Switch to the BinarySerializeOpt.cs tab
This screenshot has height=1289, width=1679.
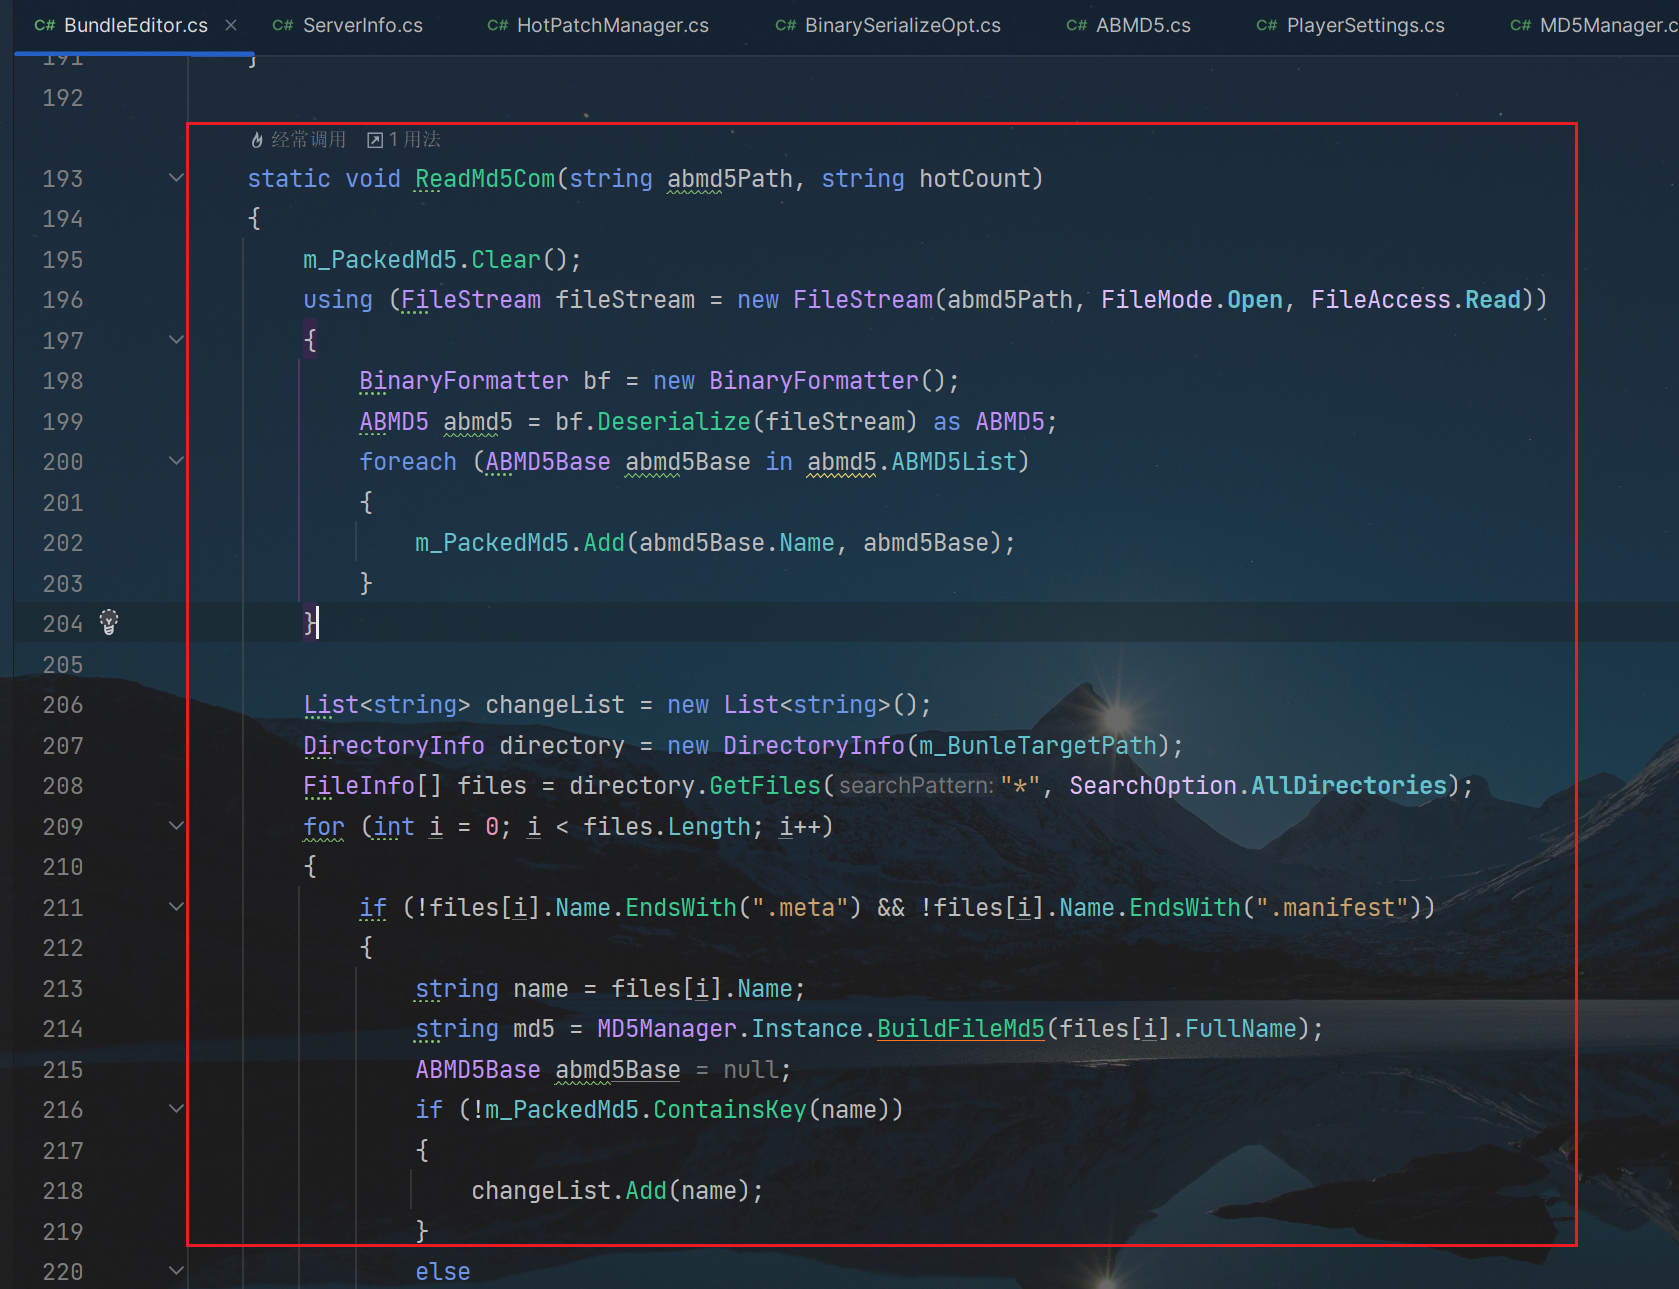[x=901, y=26]
